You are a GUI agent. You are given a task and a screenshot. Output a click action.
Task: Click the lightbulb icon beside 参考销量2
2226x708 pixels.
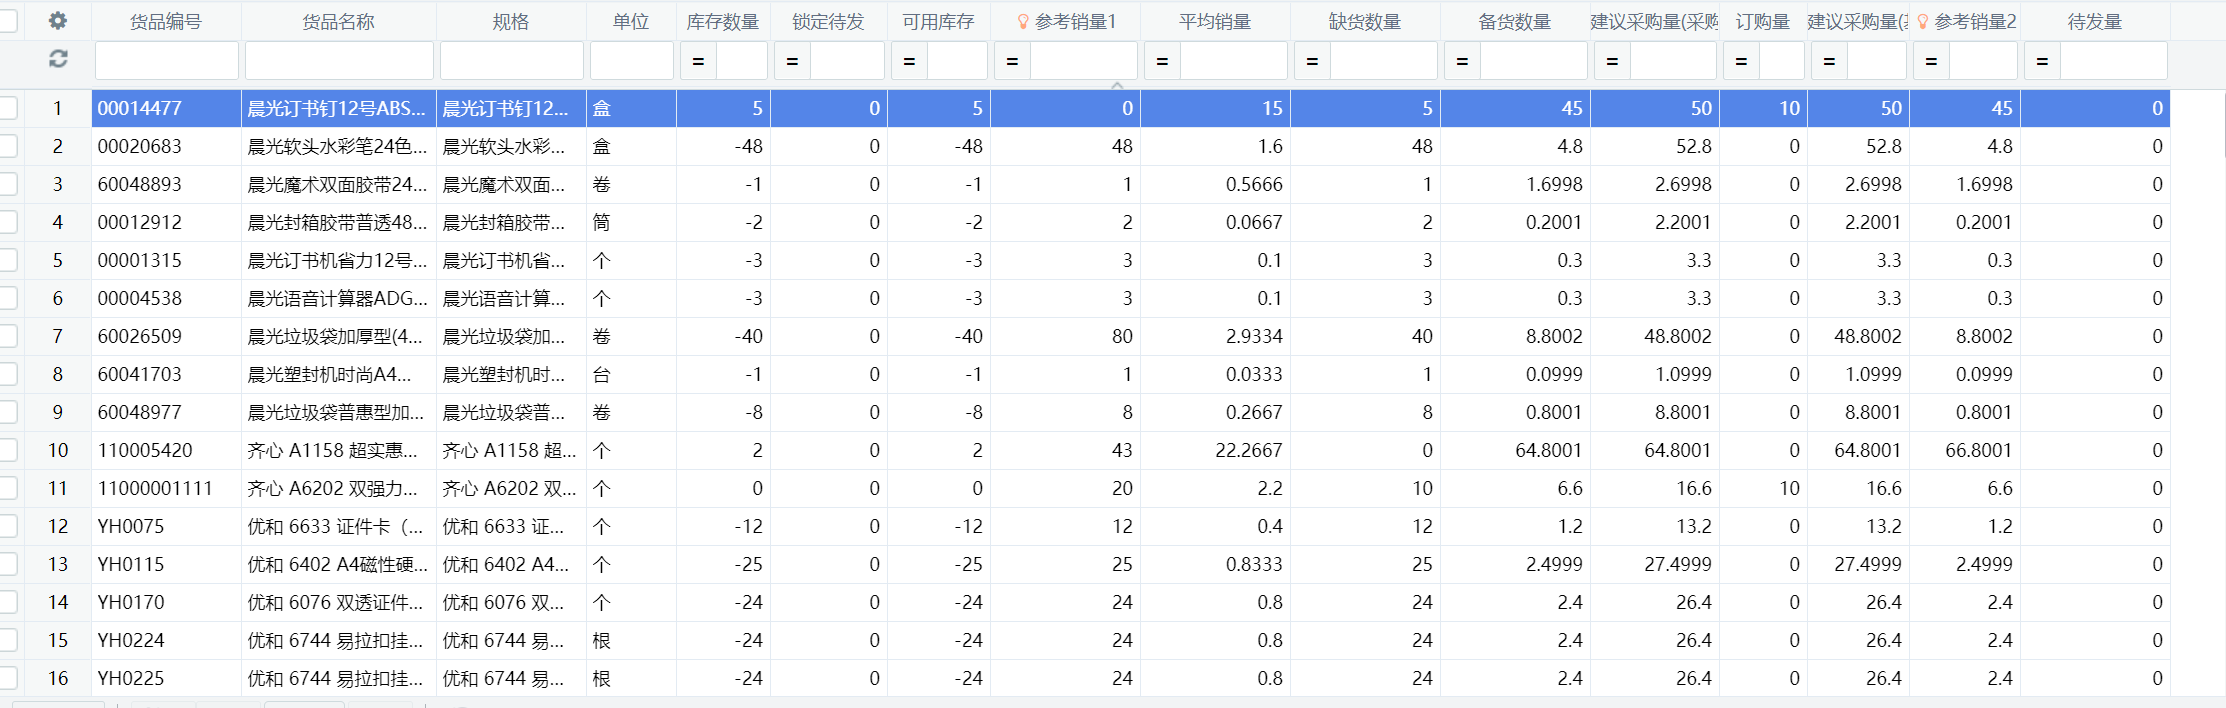pyautogui.click(x=1922, y=22)
